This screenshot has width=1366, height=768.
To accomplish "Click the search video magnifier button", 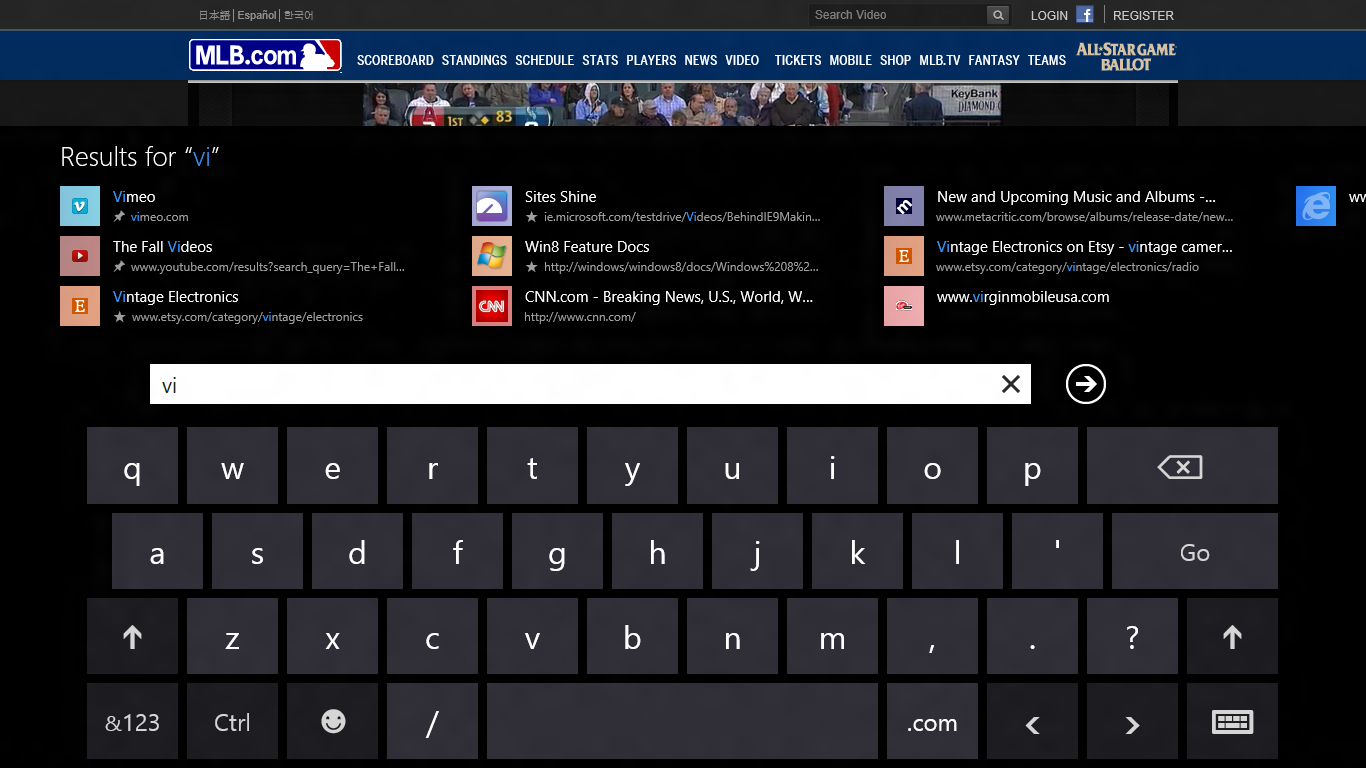I will tap(997, 15).
